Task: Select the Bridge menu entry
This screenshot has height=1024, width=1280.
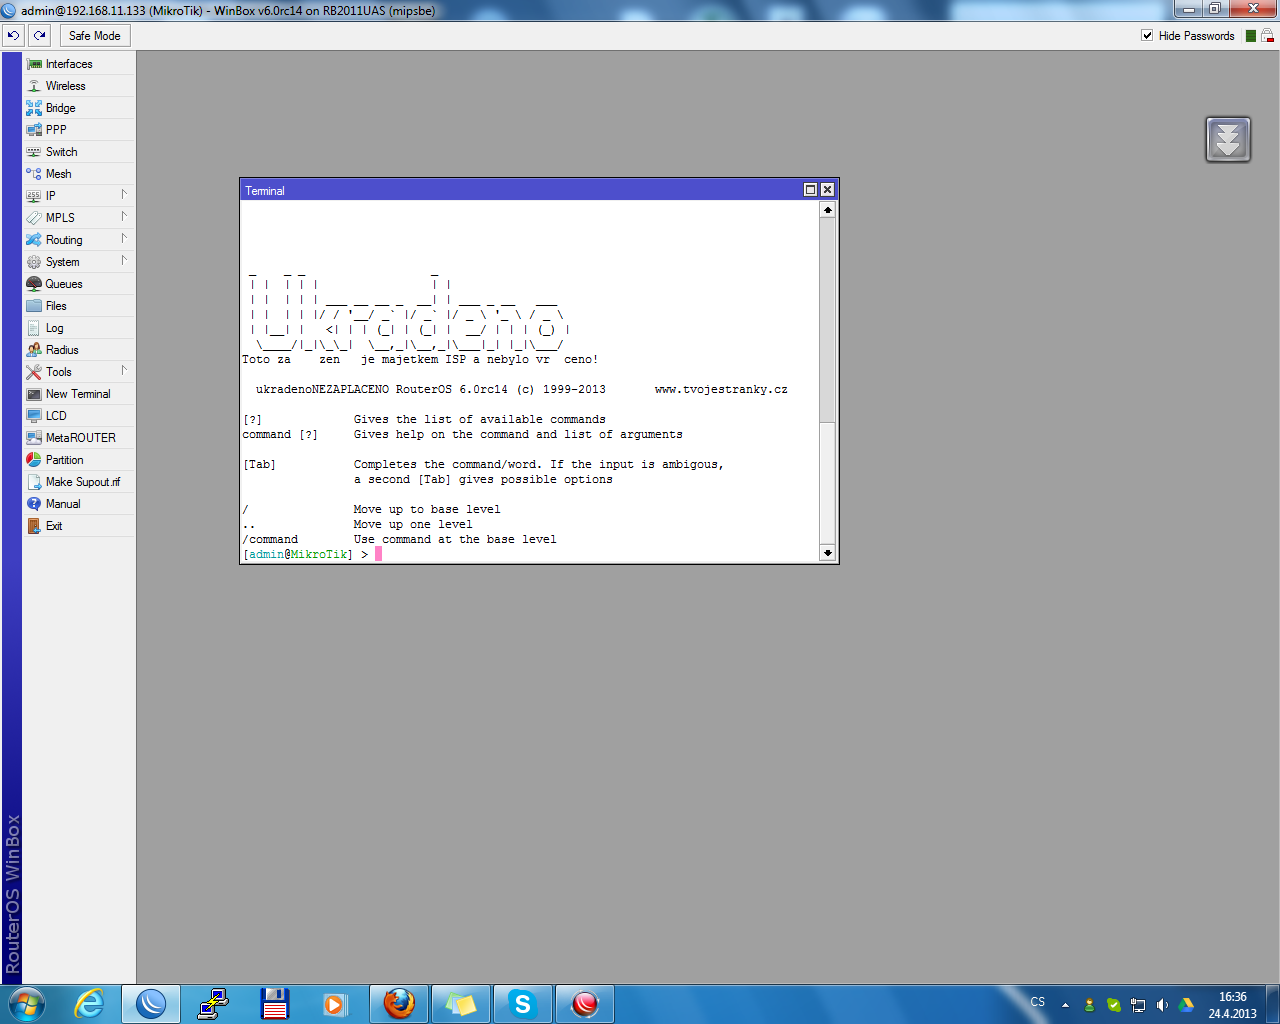Action: click(x=78, y=108)
